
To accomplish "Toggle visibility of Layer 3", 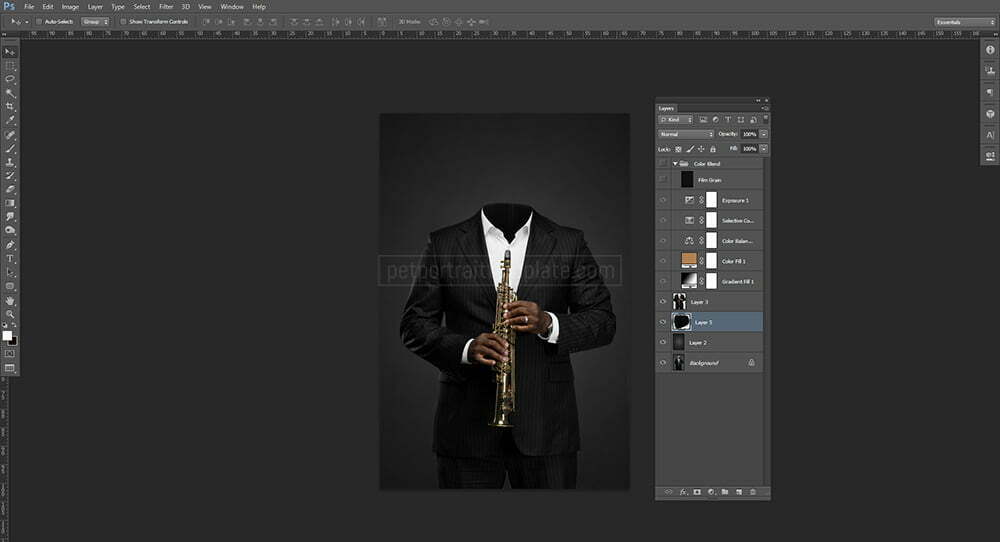I will tap(662, 301).
